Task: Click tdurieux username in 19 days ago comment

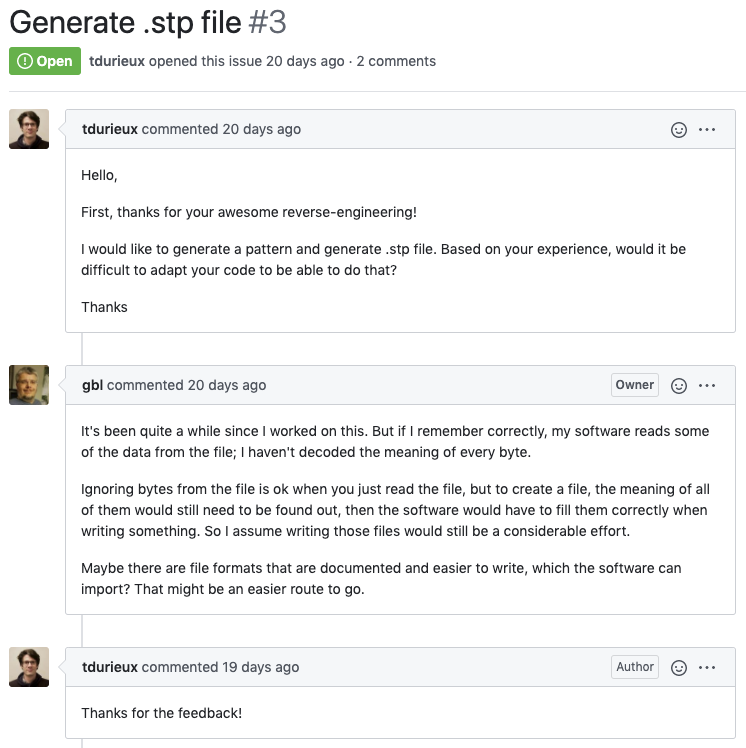Action: [x=110, y=667]
